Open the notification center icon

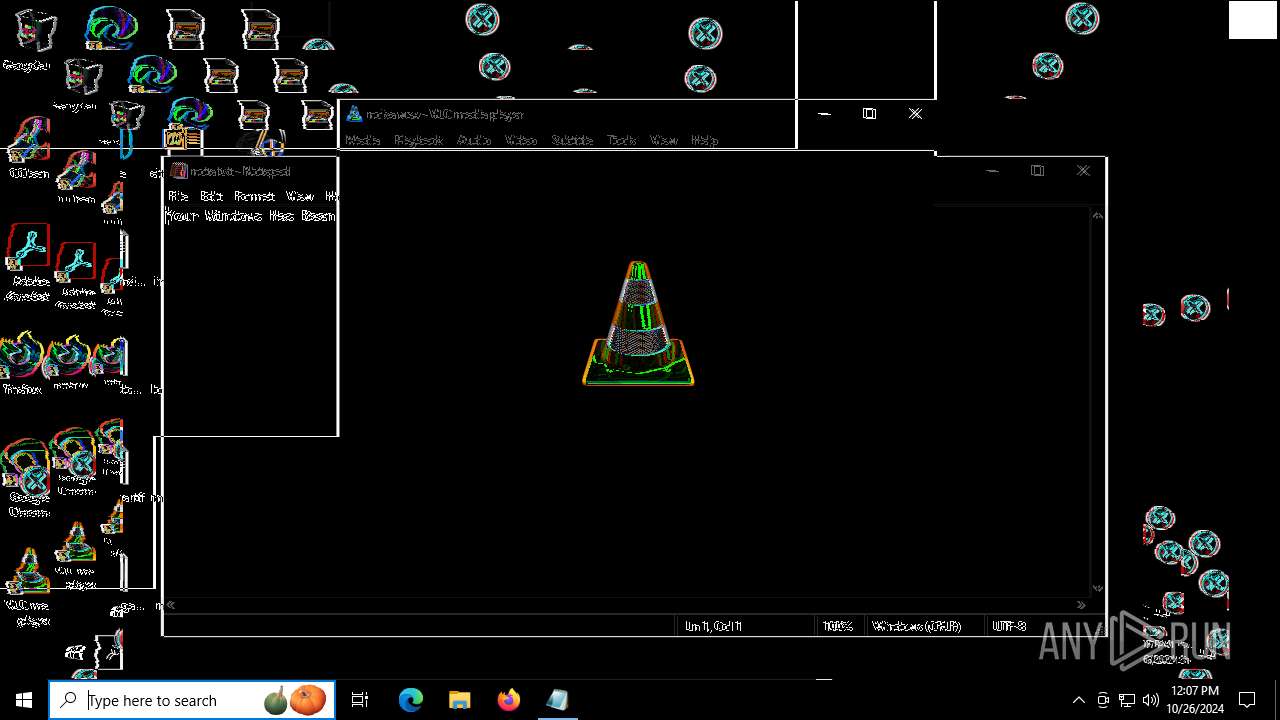click(1247, 700)
